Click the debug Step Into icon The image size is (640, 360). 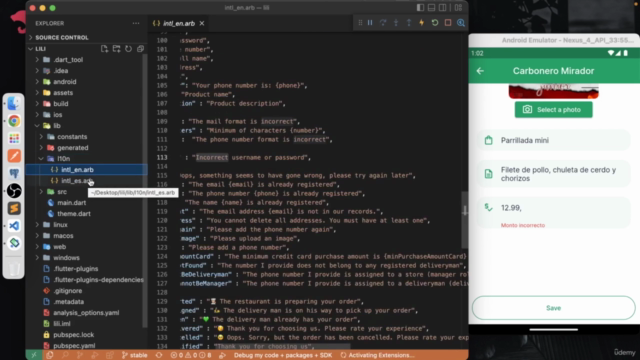[x=396, y=23]
